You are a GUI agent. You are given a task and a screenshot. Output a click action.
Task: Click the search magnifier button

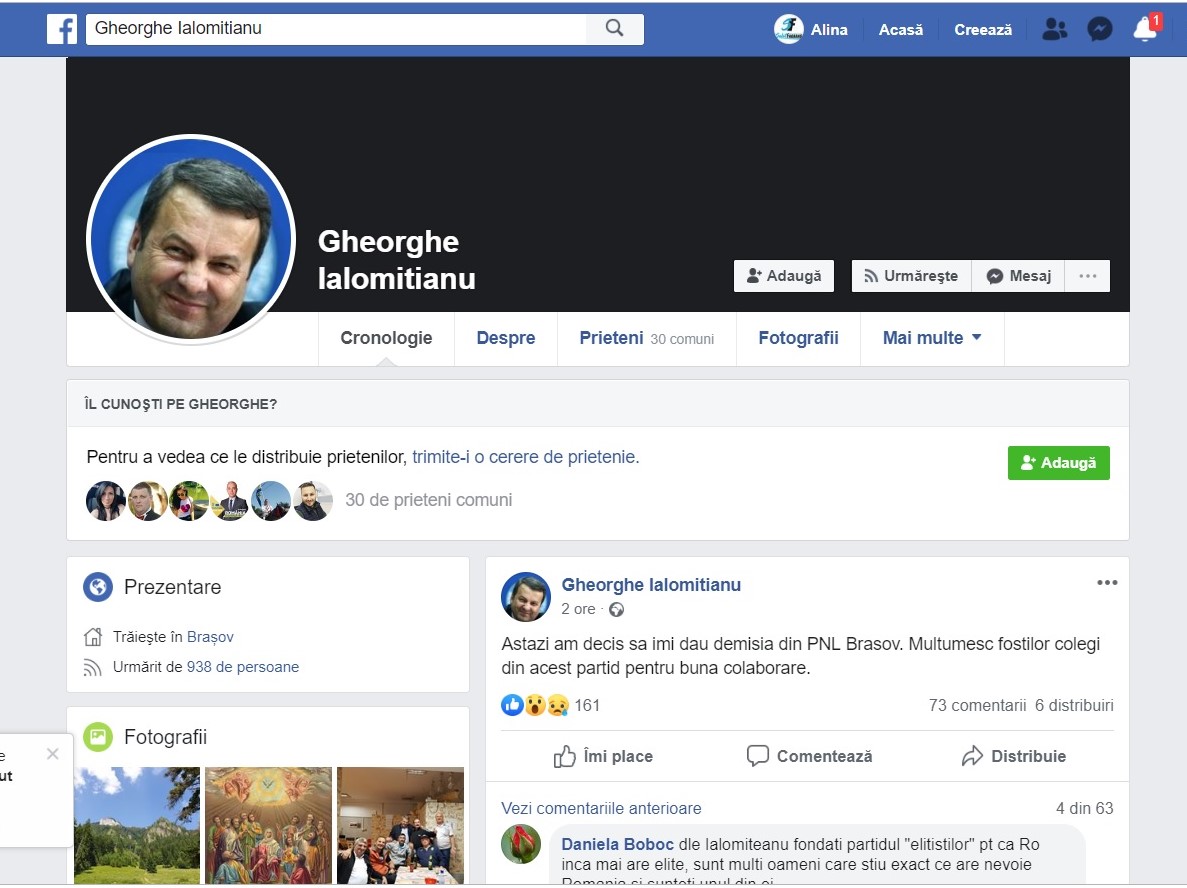614,28
